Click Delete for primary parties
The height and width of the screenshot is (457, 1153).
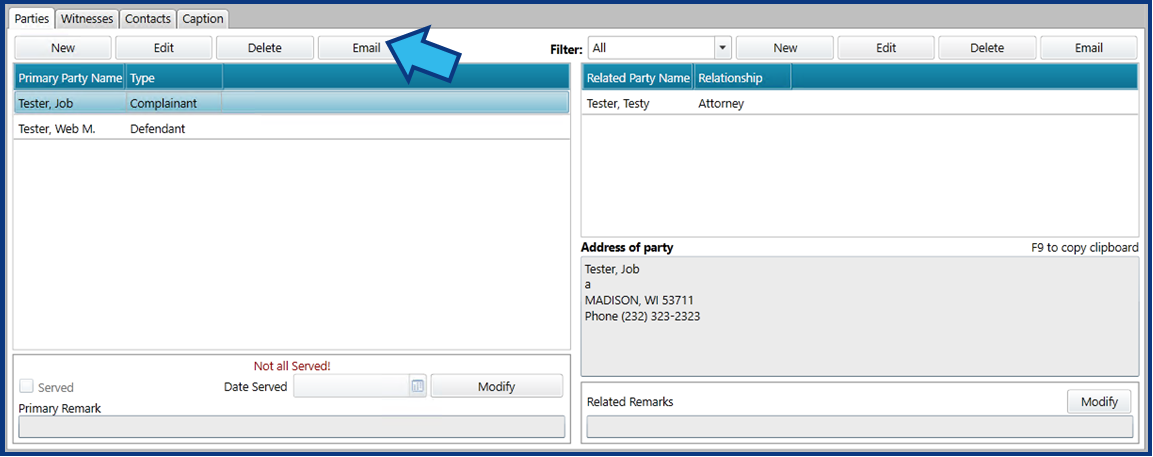265,48
